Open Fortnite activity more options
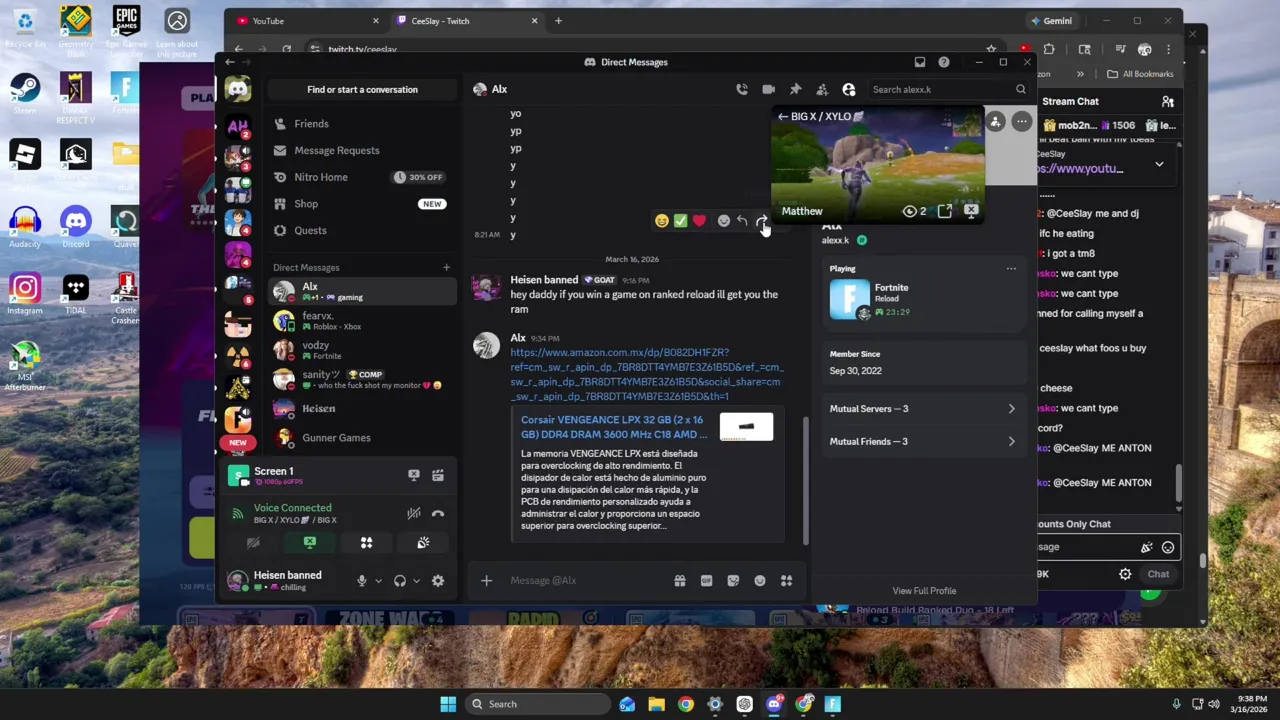1280x720 pixels. coord(1011,268)
